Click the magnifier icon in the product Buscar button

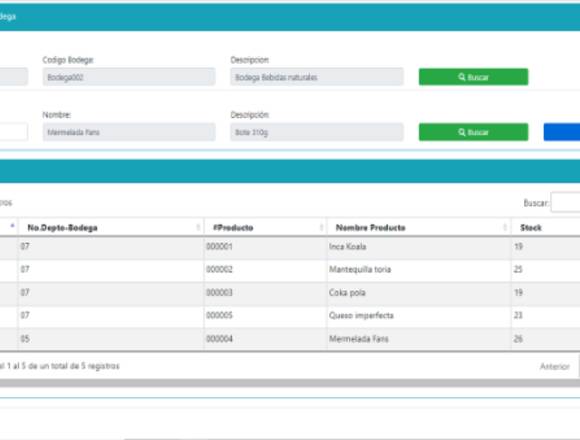pos(462,132)
